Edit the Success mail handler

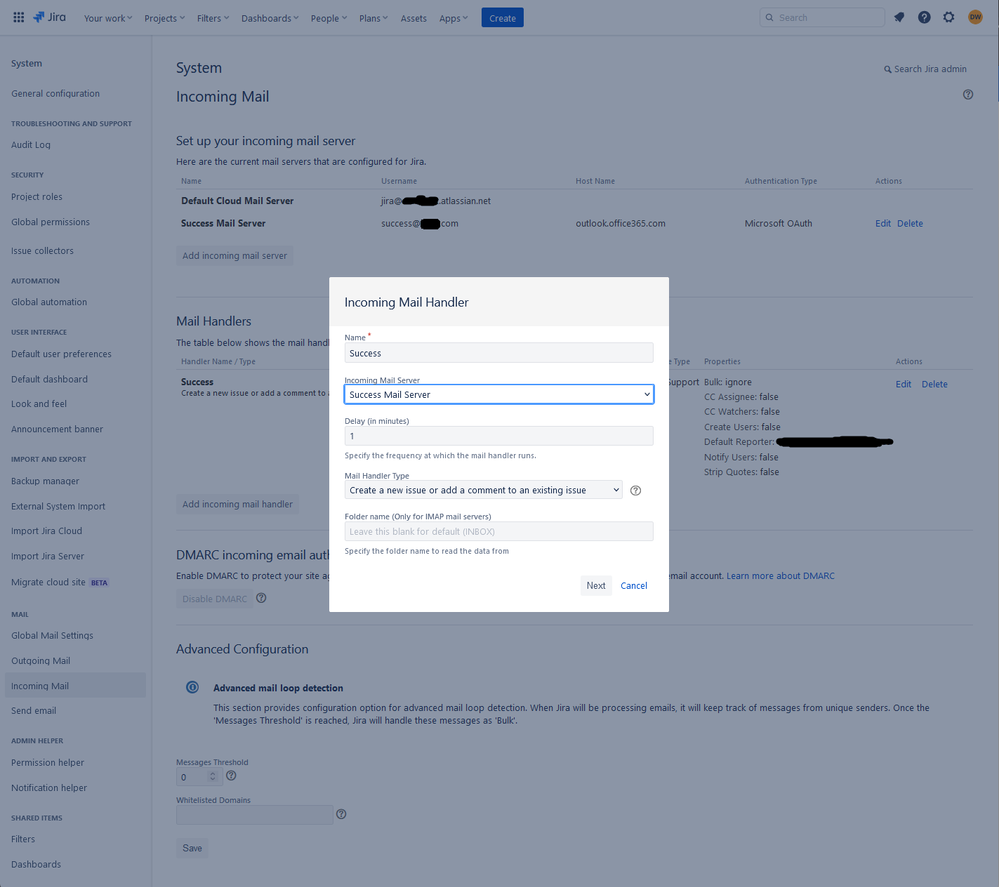[903, 384]
